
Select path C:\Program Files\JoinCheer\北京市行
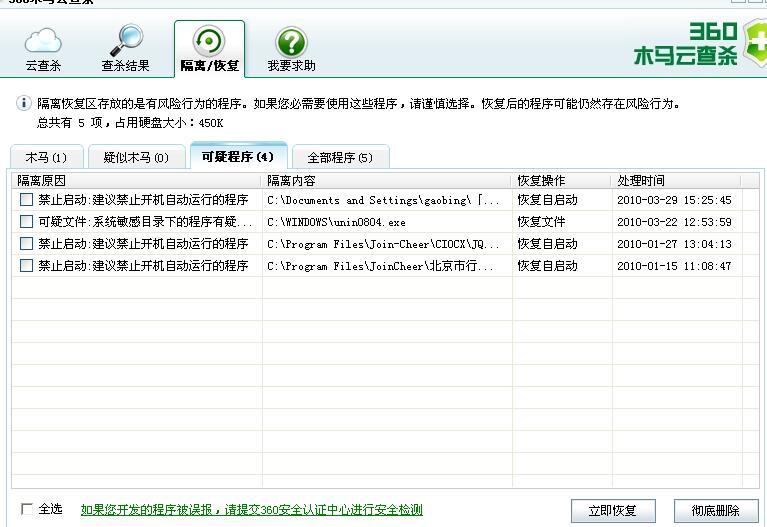click(x=380, y=266)
